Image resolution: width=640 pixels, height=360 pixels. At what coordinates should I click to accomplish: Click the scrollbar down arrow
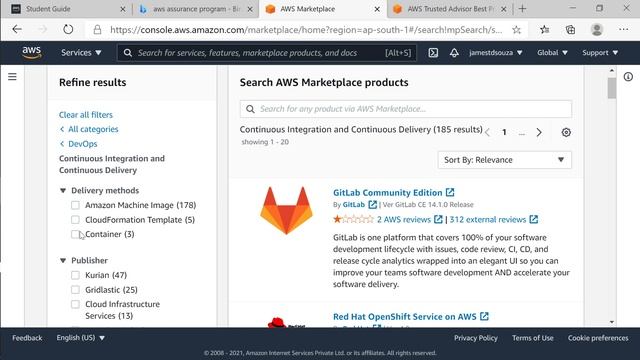pyautogui.click(x=611, y=322)
